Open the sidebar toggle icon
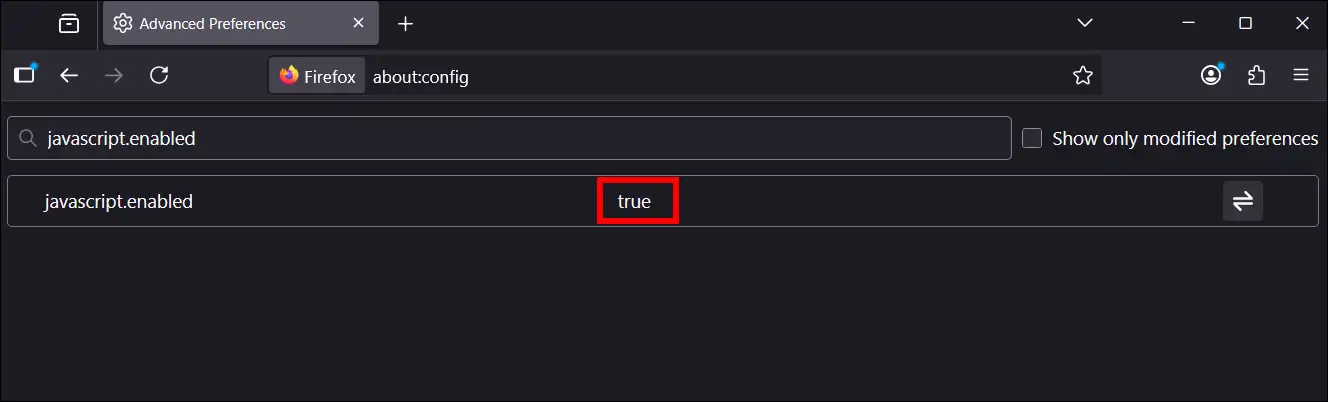Image resolution: width=1328 pixels, height=402 pixels. (24, 75)
